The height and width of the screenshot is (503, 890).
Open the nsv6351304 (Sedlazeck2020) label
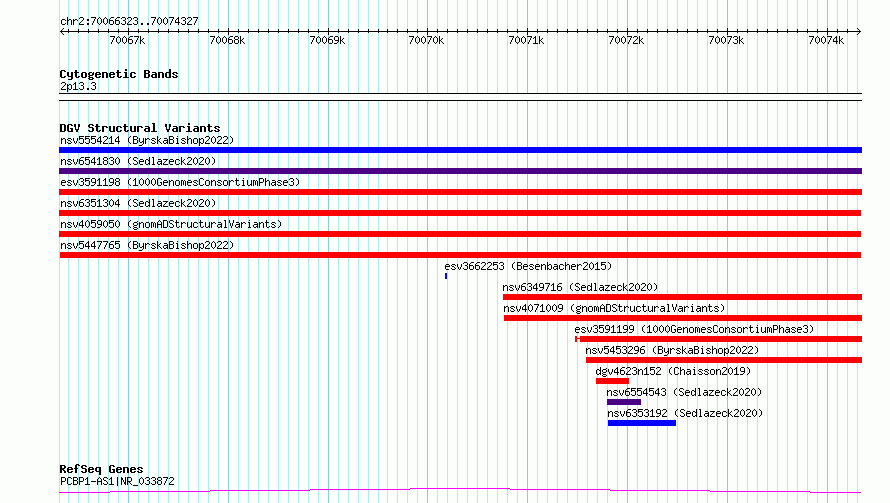coord(138,203)
